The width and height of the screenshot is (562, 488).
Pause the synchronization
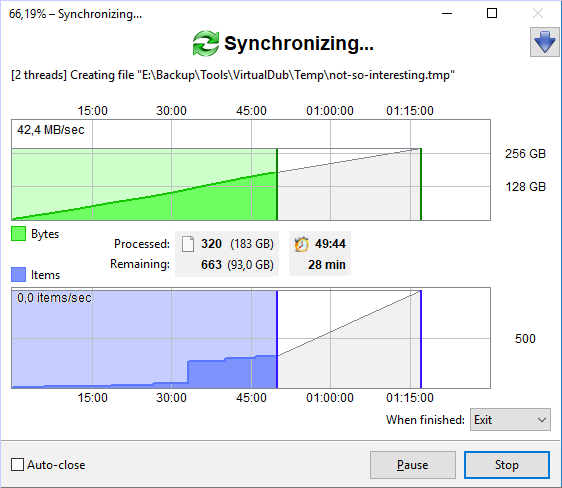point(413,465)
